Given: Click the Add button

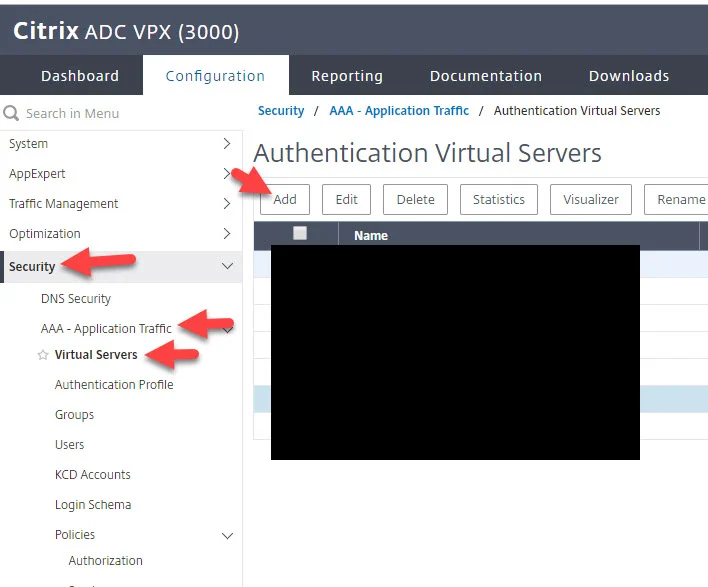Looking at the screenshot, I should click(285, 199).
